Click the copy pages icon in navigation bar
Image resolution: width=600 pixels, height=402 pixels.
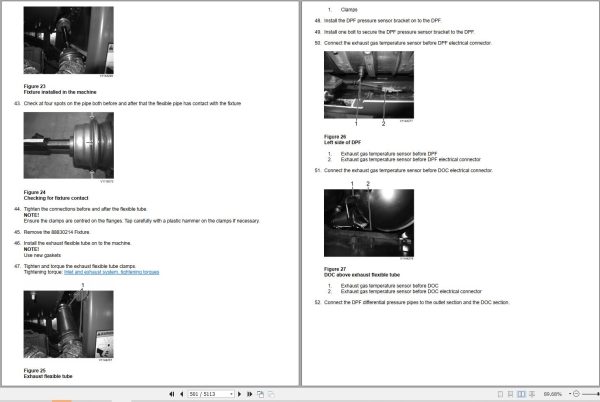pos(261,394)
